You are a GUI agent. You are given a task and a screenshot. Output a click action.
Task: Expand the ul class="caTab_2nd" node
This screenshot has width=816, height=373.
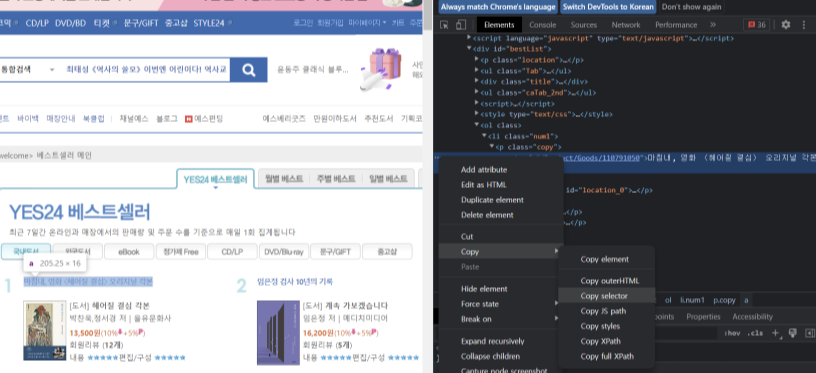(x=477, y=93)
